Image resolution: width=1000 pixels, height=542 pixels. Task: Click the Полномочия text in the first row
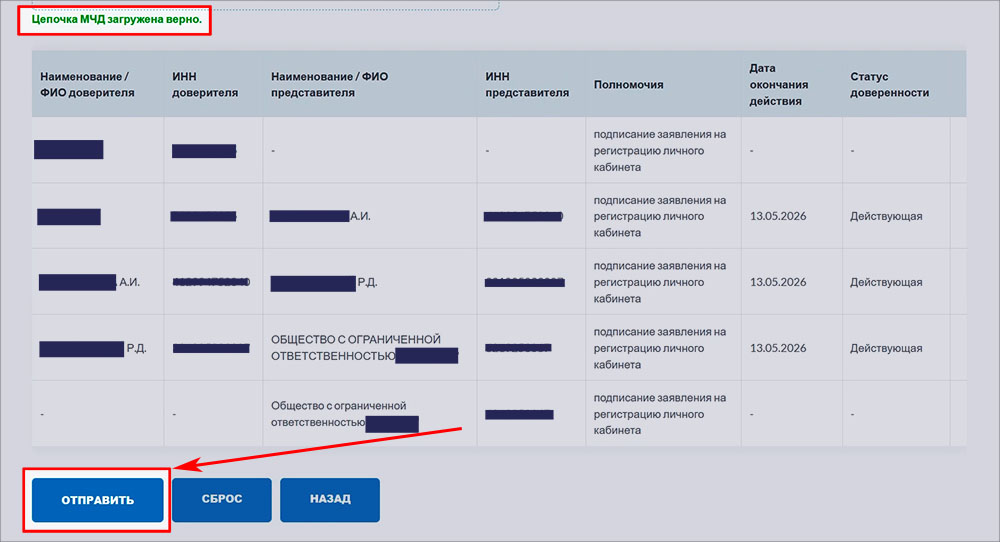coord(658,151)
